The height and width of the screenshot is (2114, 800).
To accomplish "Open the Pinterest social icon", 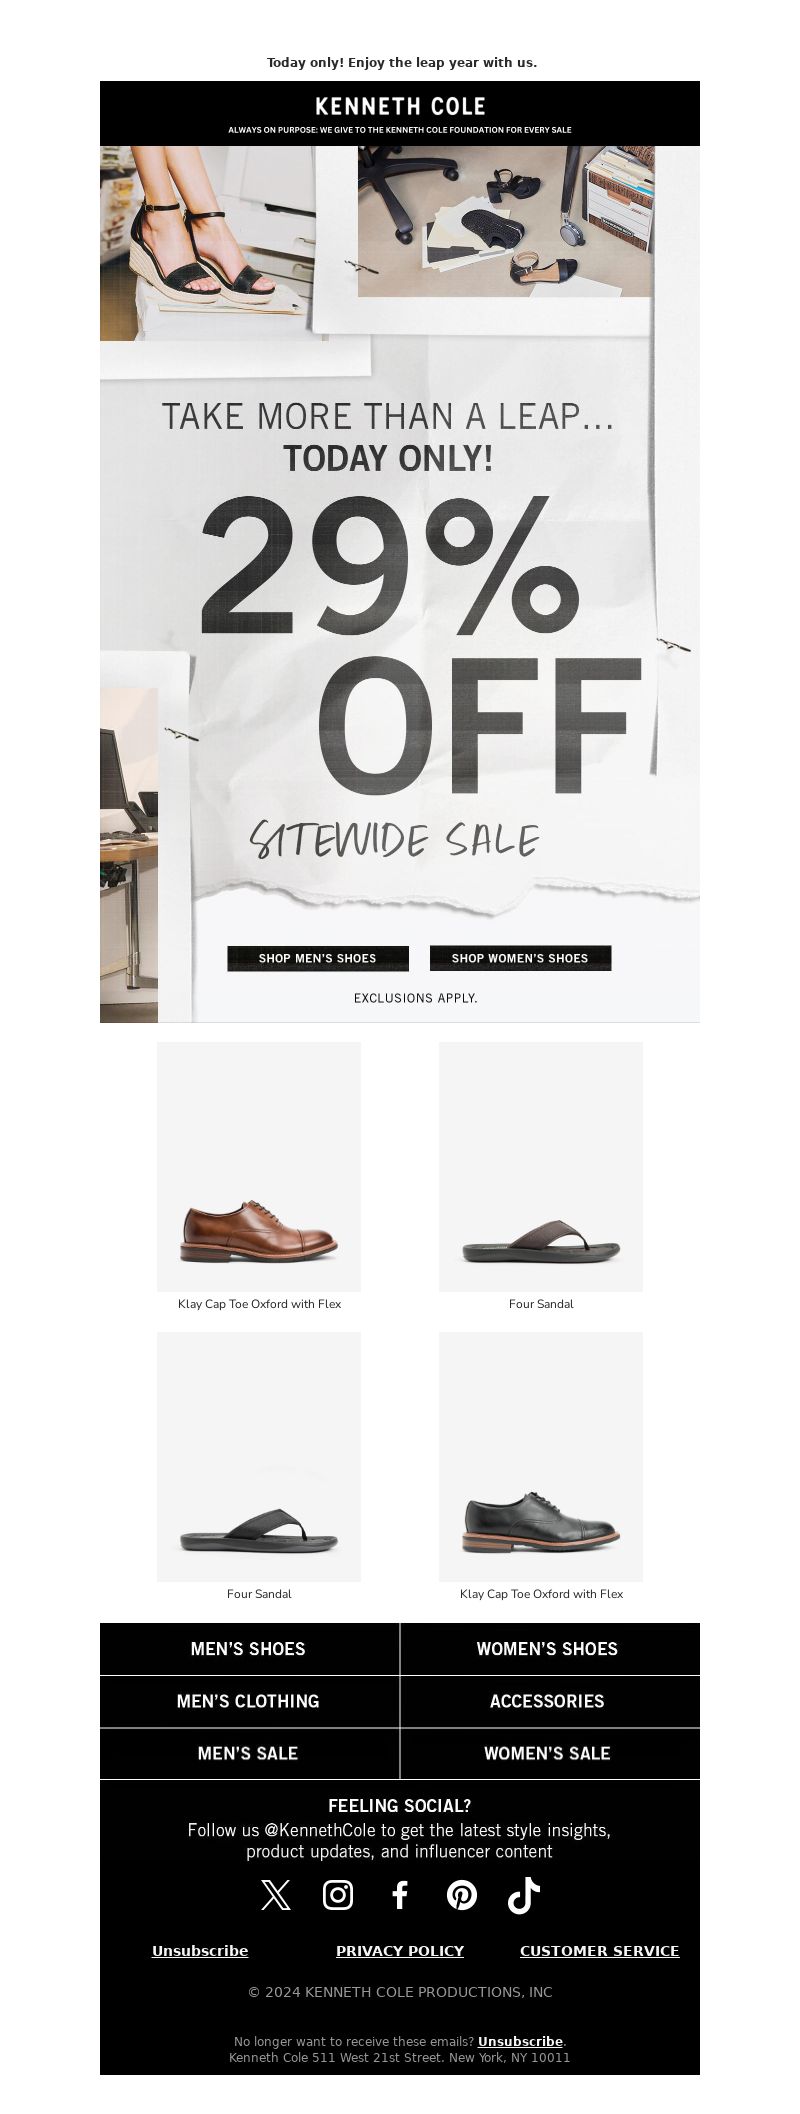I will [462, 1895].
